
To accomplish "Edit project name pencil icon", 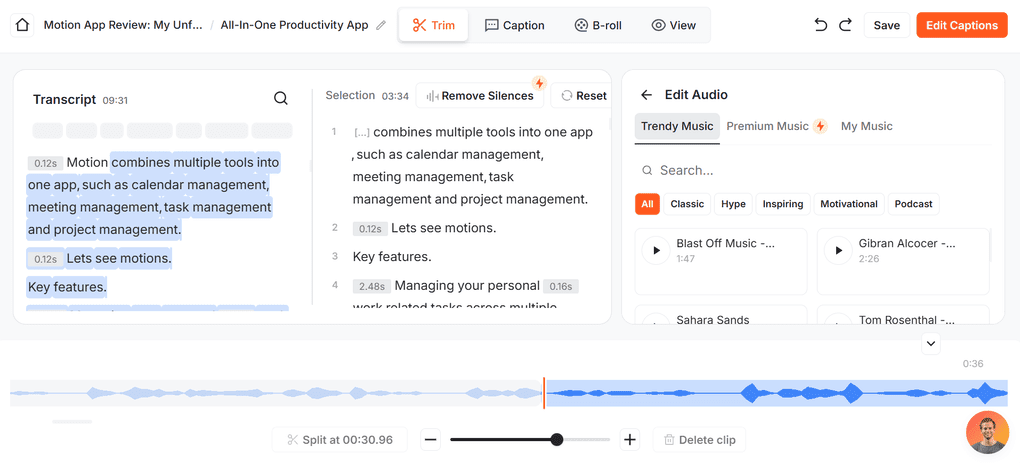I will pos(381,25).
